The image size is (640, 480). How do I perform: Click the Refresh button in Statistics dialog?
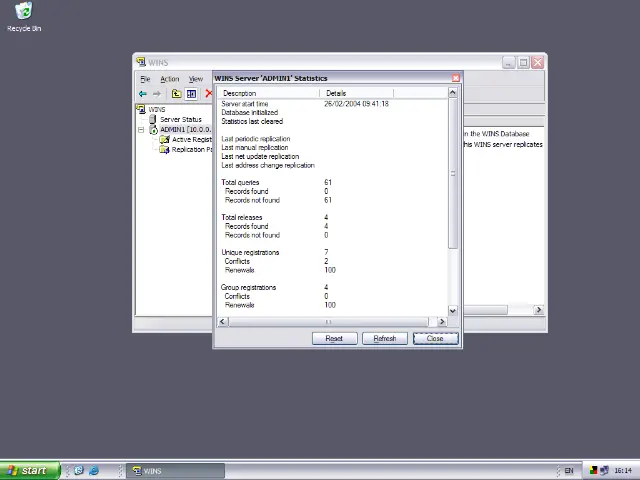[x=384, y=338]
